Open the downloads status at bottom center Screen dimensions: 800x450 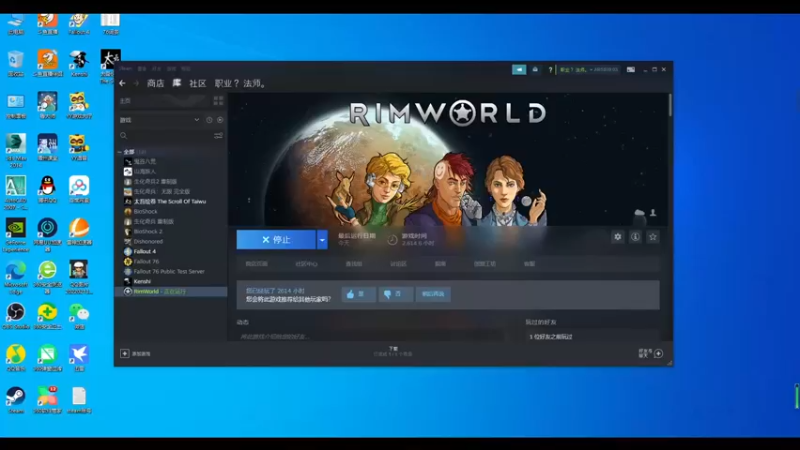pyautogui.click(x=393, y=351)
